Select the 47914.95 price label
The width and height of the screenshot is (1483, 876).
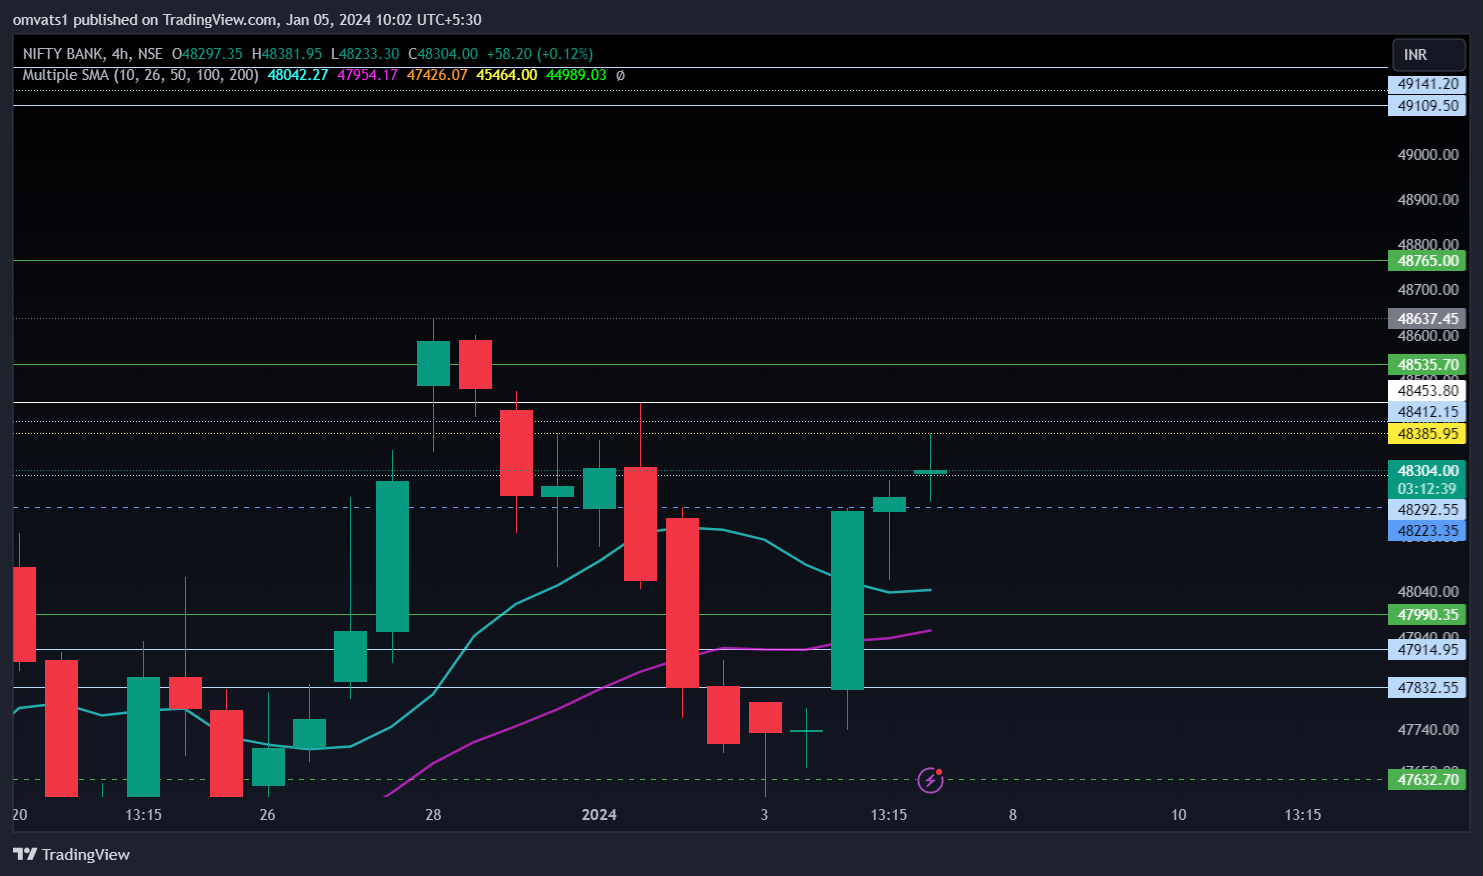point(1427,650)
